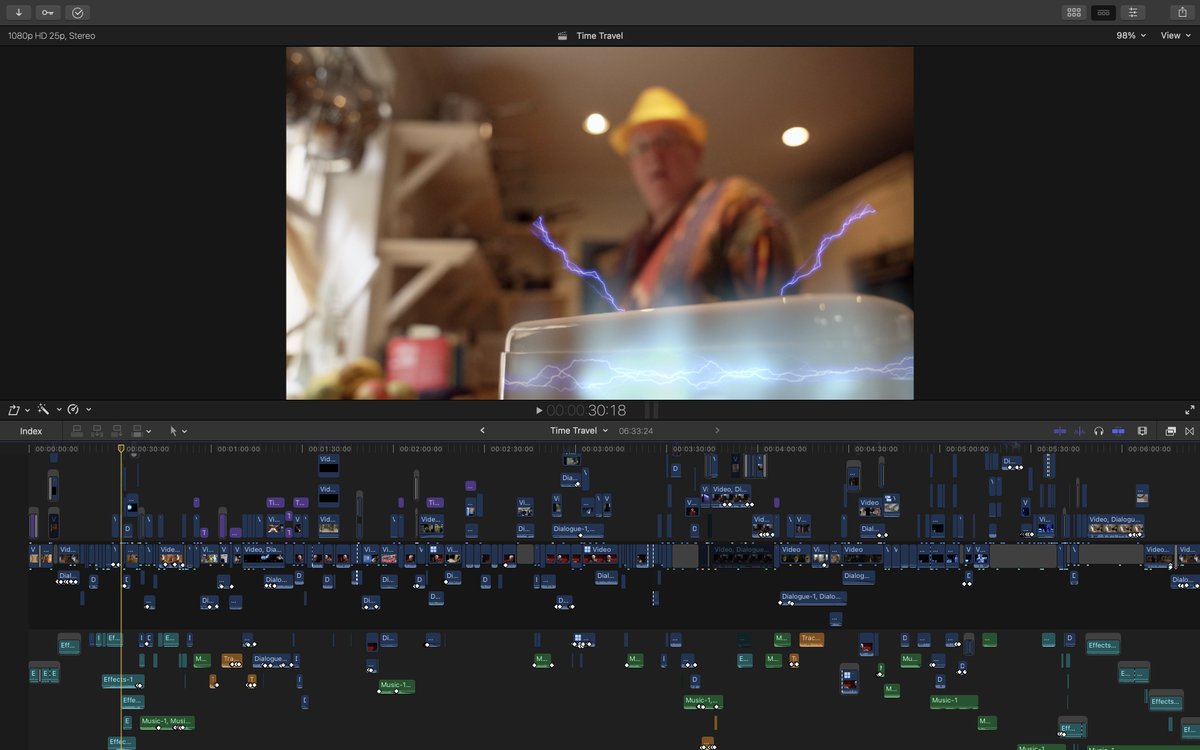Click the Overwrite clip edit icon

138,431
